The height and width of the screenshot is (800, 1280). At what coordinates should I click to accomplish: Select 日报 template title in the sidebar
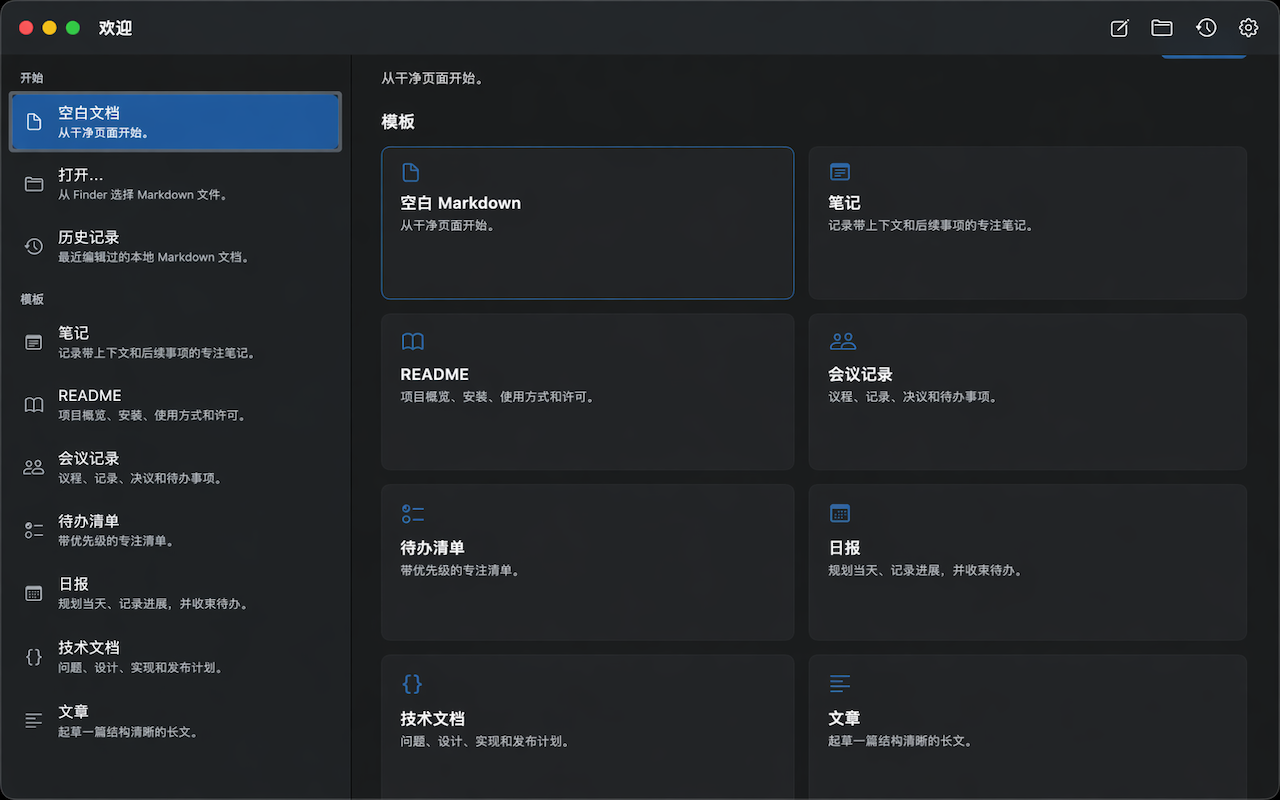(74, 584)
